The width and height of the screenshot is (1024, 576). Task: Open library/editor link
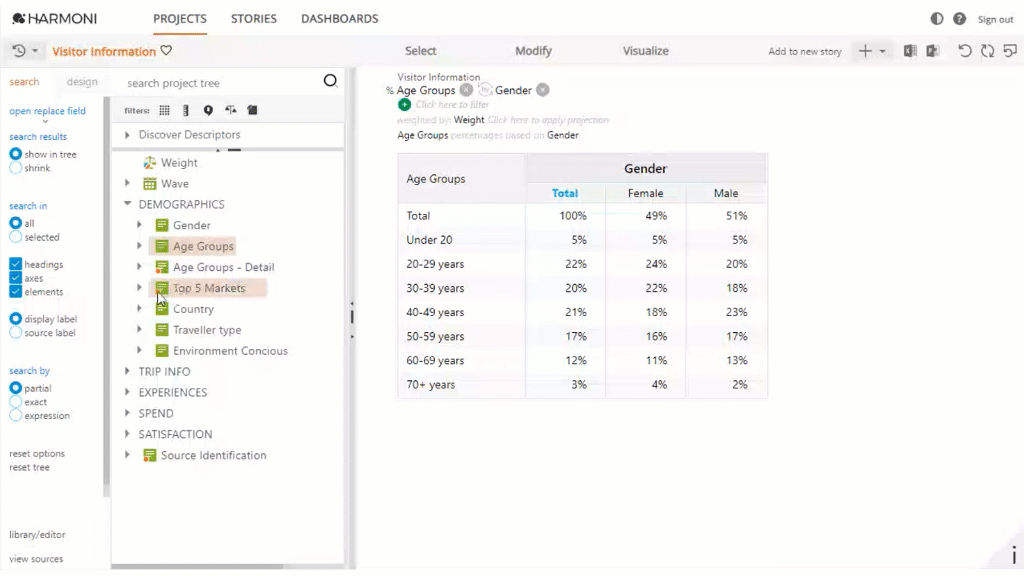click(37, 534)
